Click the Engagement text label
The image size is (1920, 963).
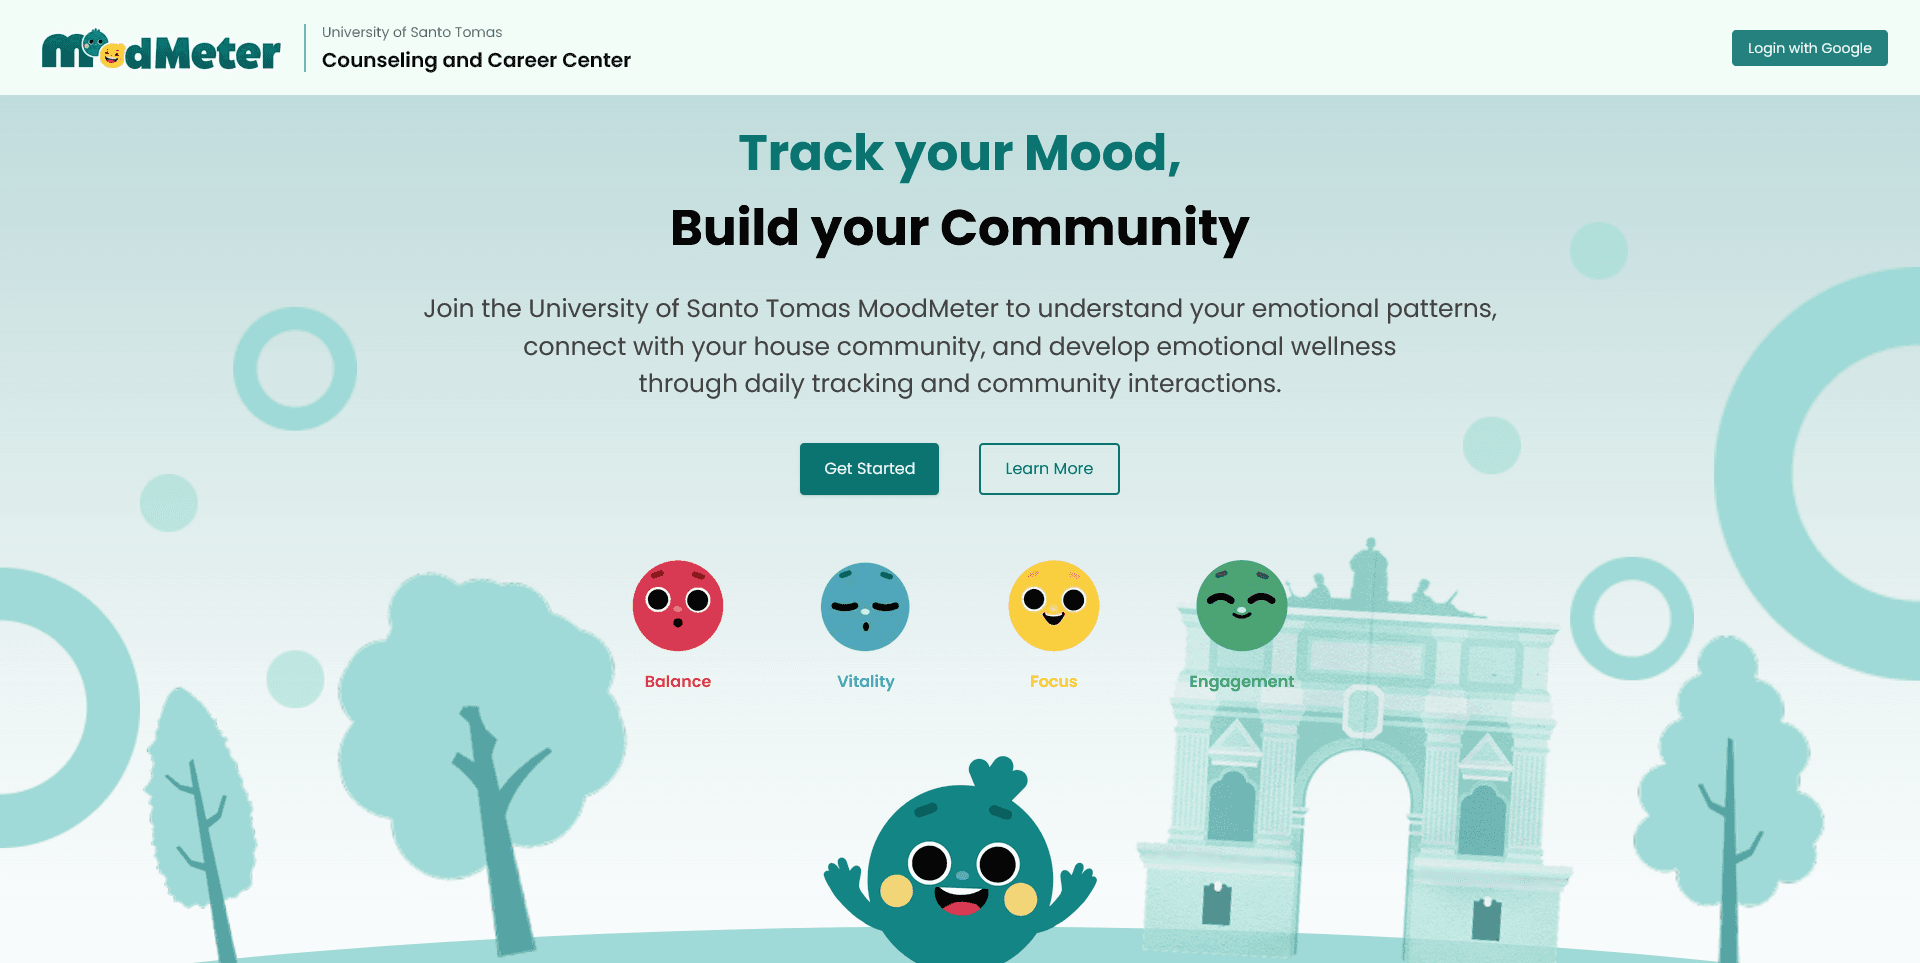(x=1241, y=681)
